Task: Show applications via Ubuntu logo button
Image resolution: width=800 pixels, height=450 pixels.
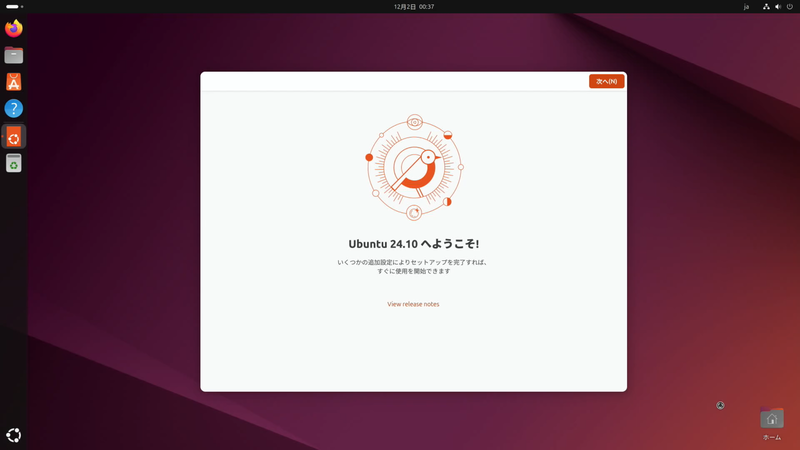Action: point(14,435)
